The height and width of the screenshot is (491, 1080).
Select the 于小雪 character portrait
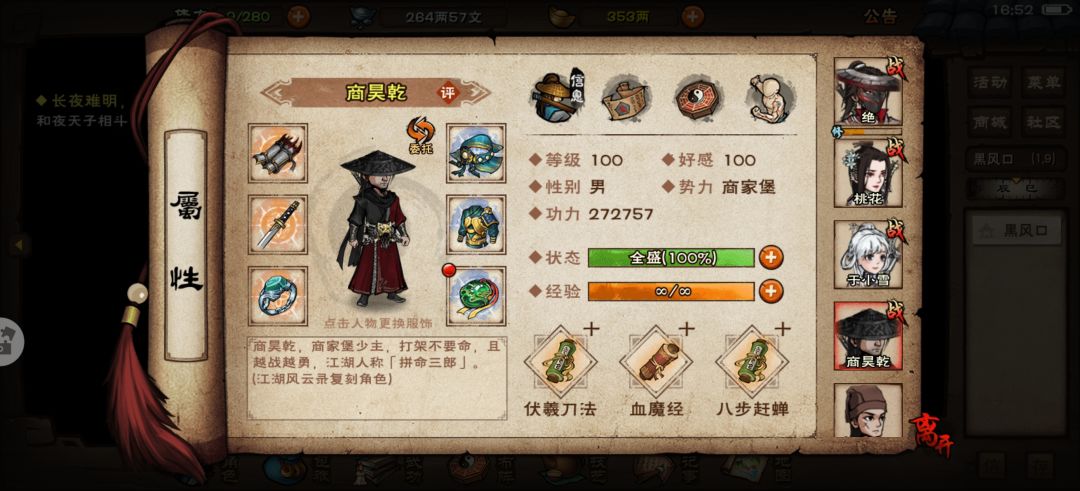tap(868, 254)
